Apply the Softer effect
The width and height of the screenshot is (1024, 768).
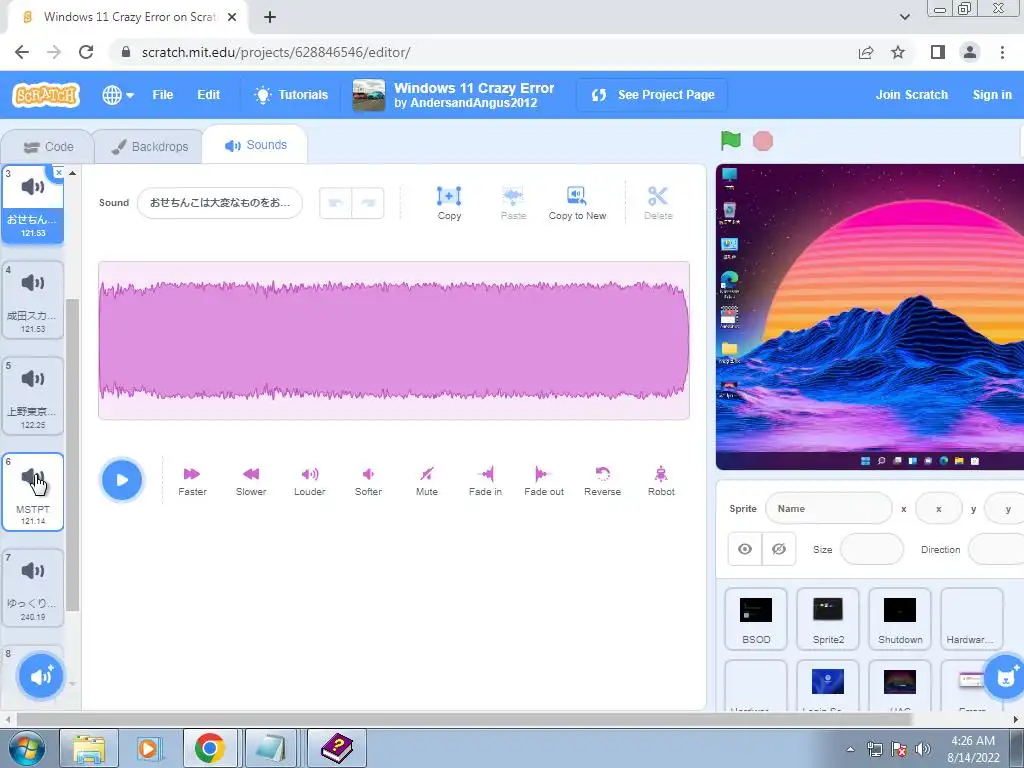click(x=368, y=481)
